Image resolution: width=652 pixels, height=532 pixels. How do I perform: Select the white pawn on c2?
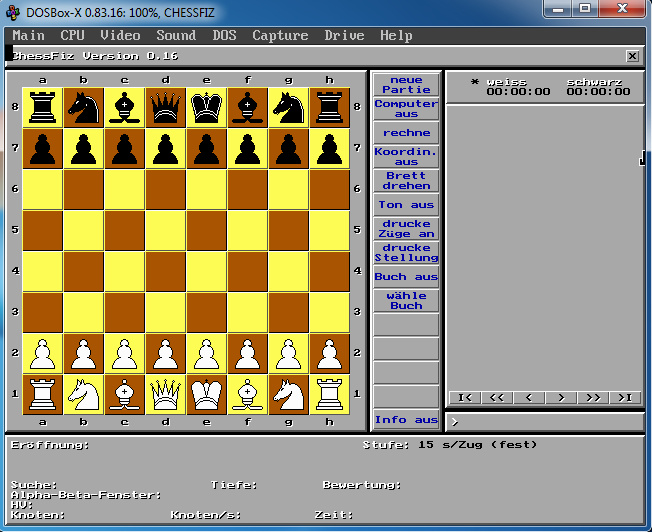coord(124,354)
